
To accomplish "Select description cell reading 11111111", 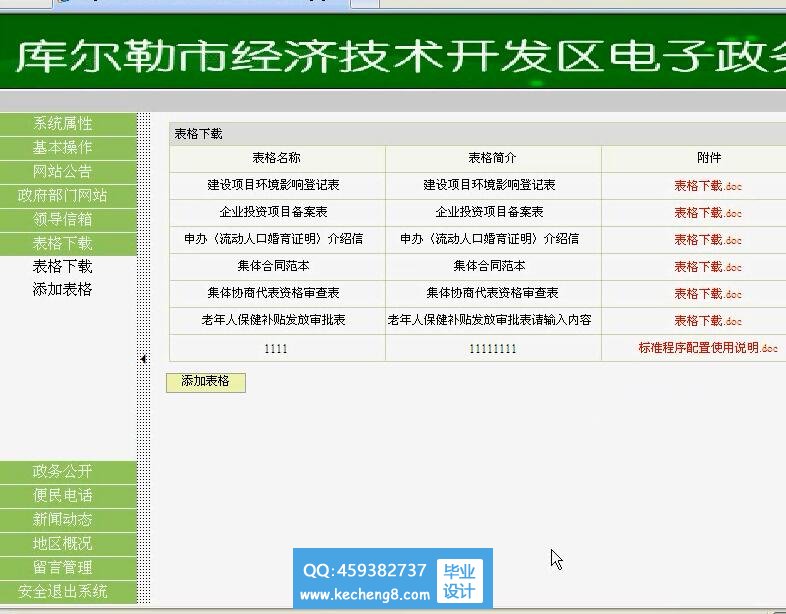I will coord(493,348).
